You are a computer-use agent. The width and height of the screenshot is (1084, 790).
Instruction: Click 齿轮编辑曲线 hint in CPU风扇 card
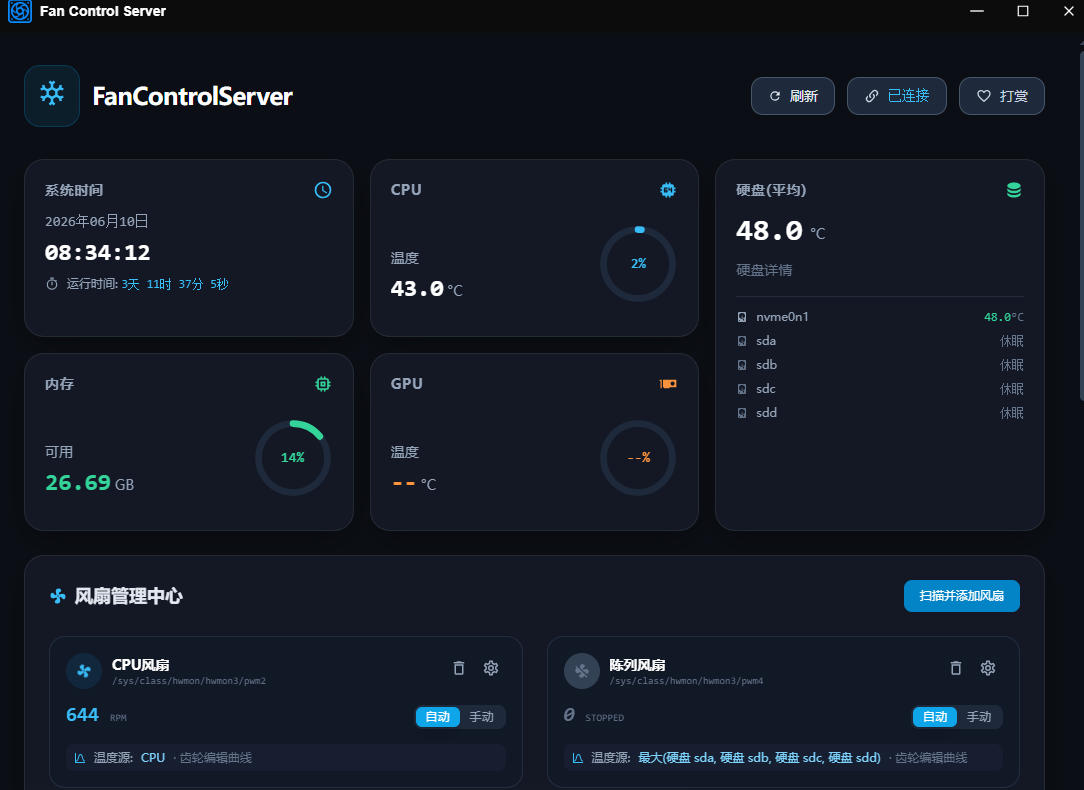pos(216,758)
